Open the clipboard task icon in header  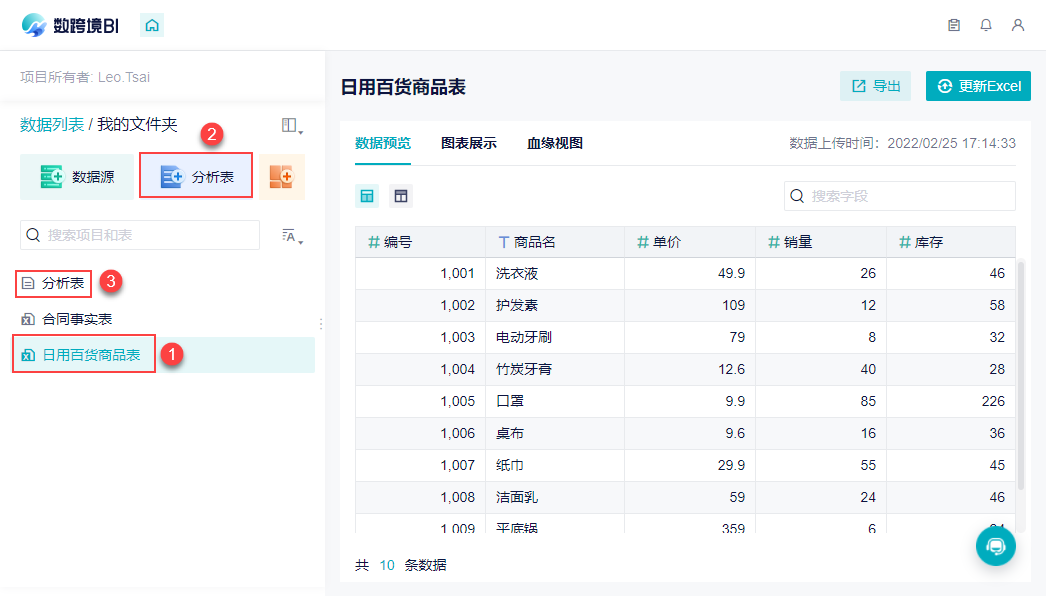[x=954, y=25]
